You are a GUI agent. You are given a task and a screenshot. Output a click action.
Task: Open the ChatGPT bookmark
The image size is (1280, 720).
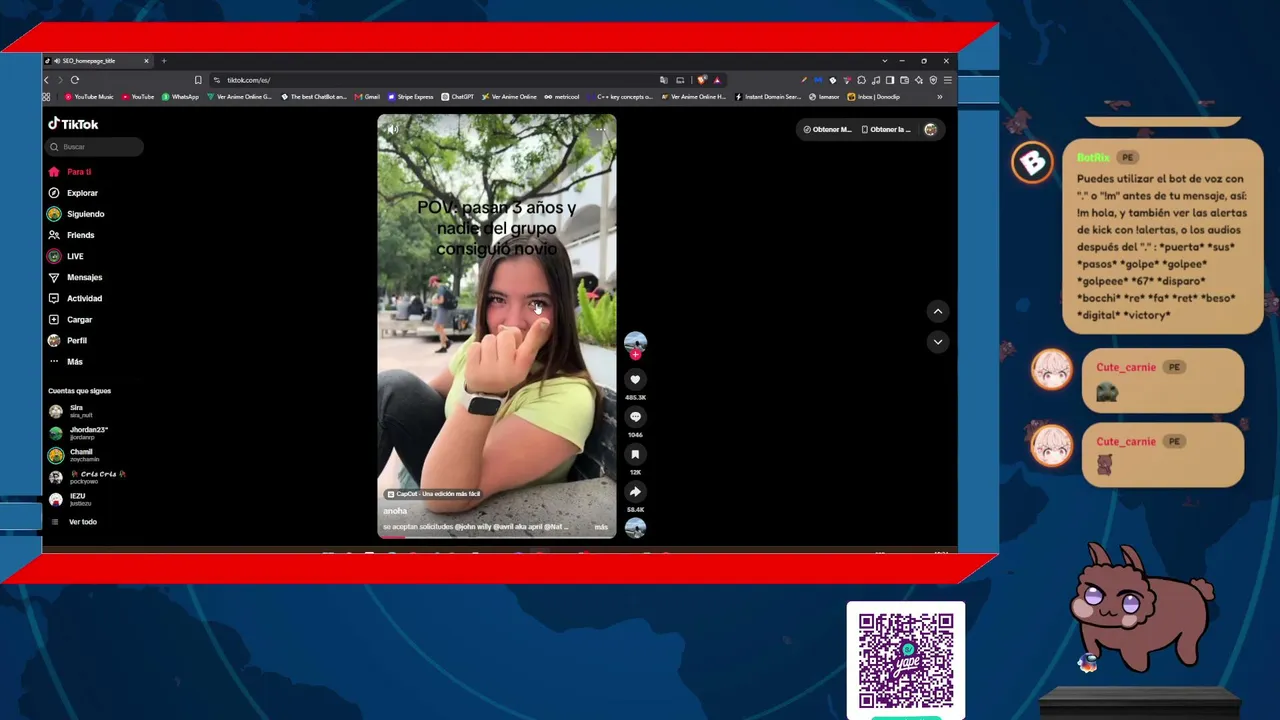click(x=458, y=97)
